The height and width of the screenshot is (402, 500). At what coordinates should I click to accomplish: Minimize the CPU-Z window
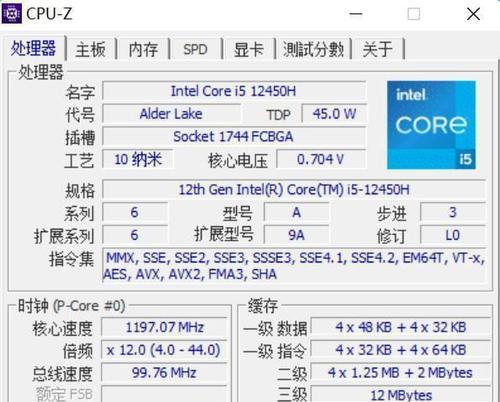(356, 14)
